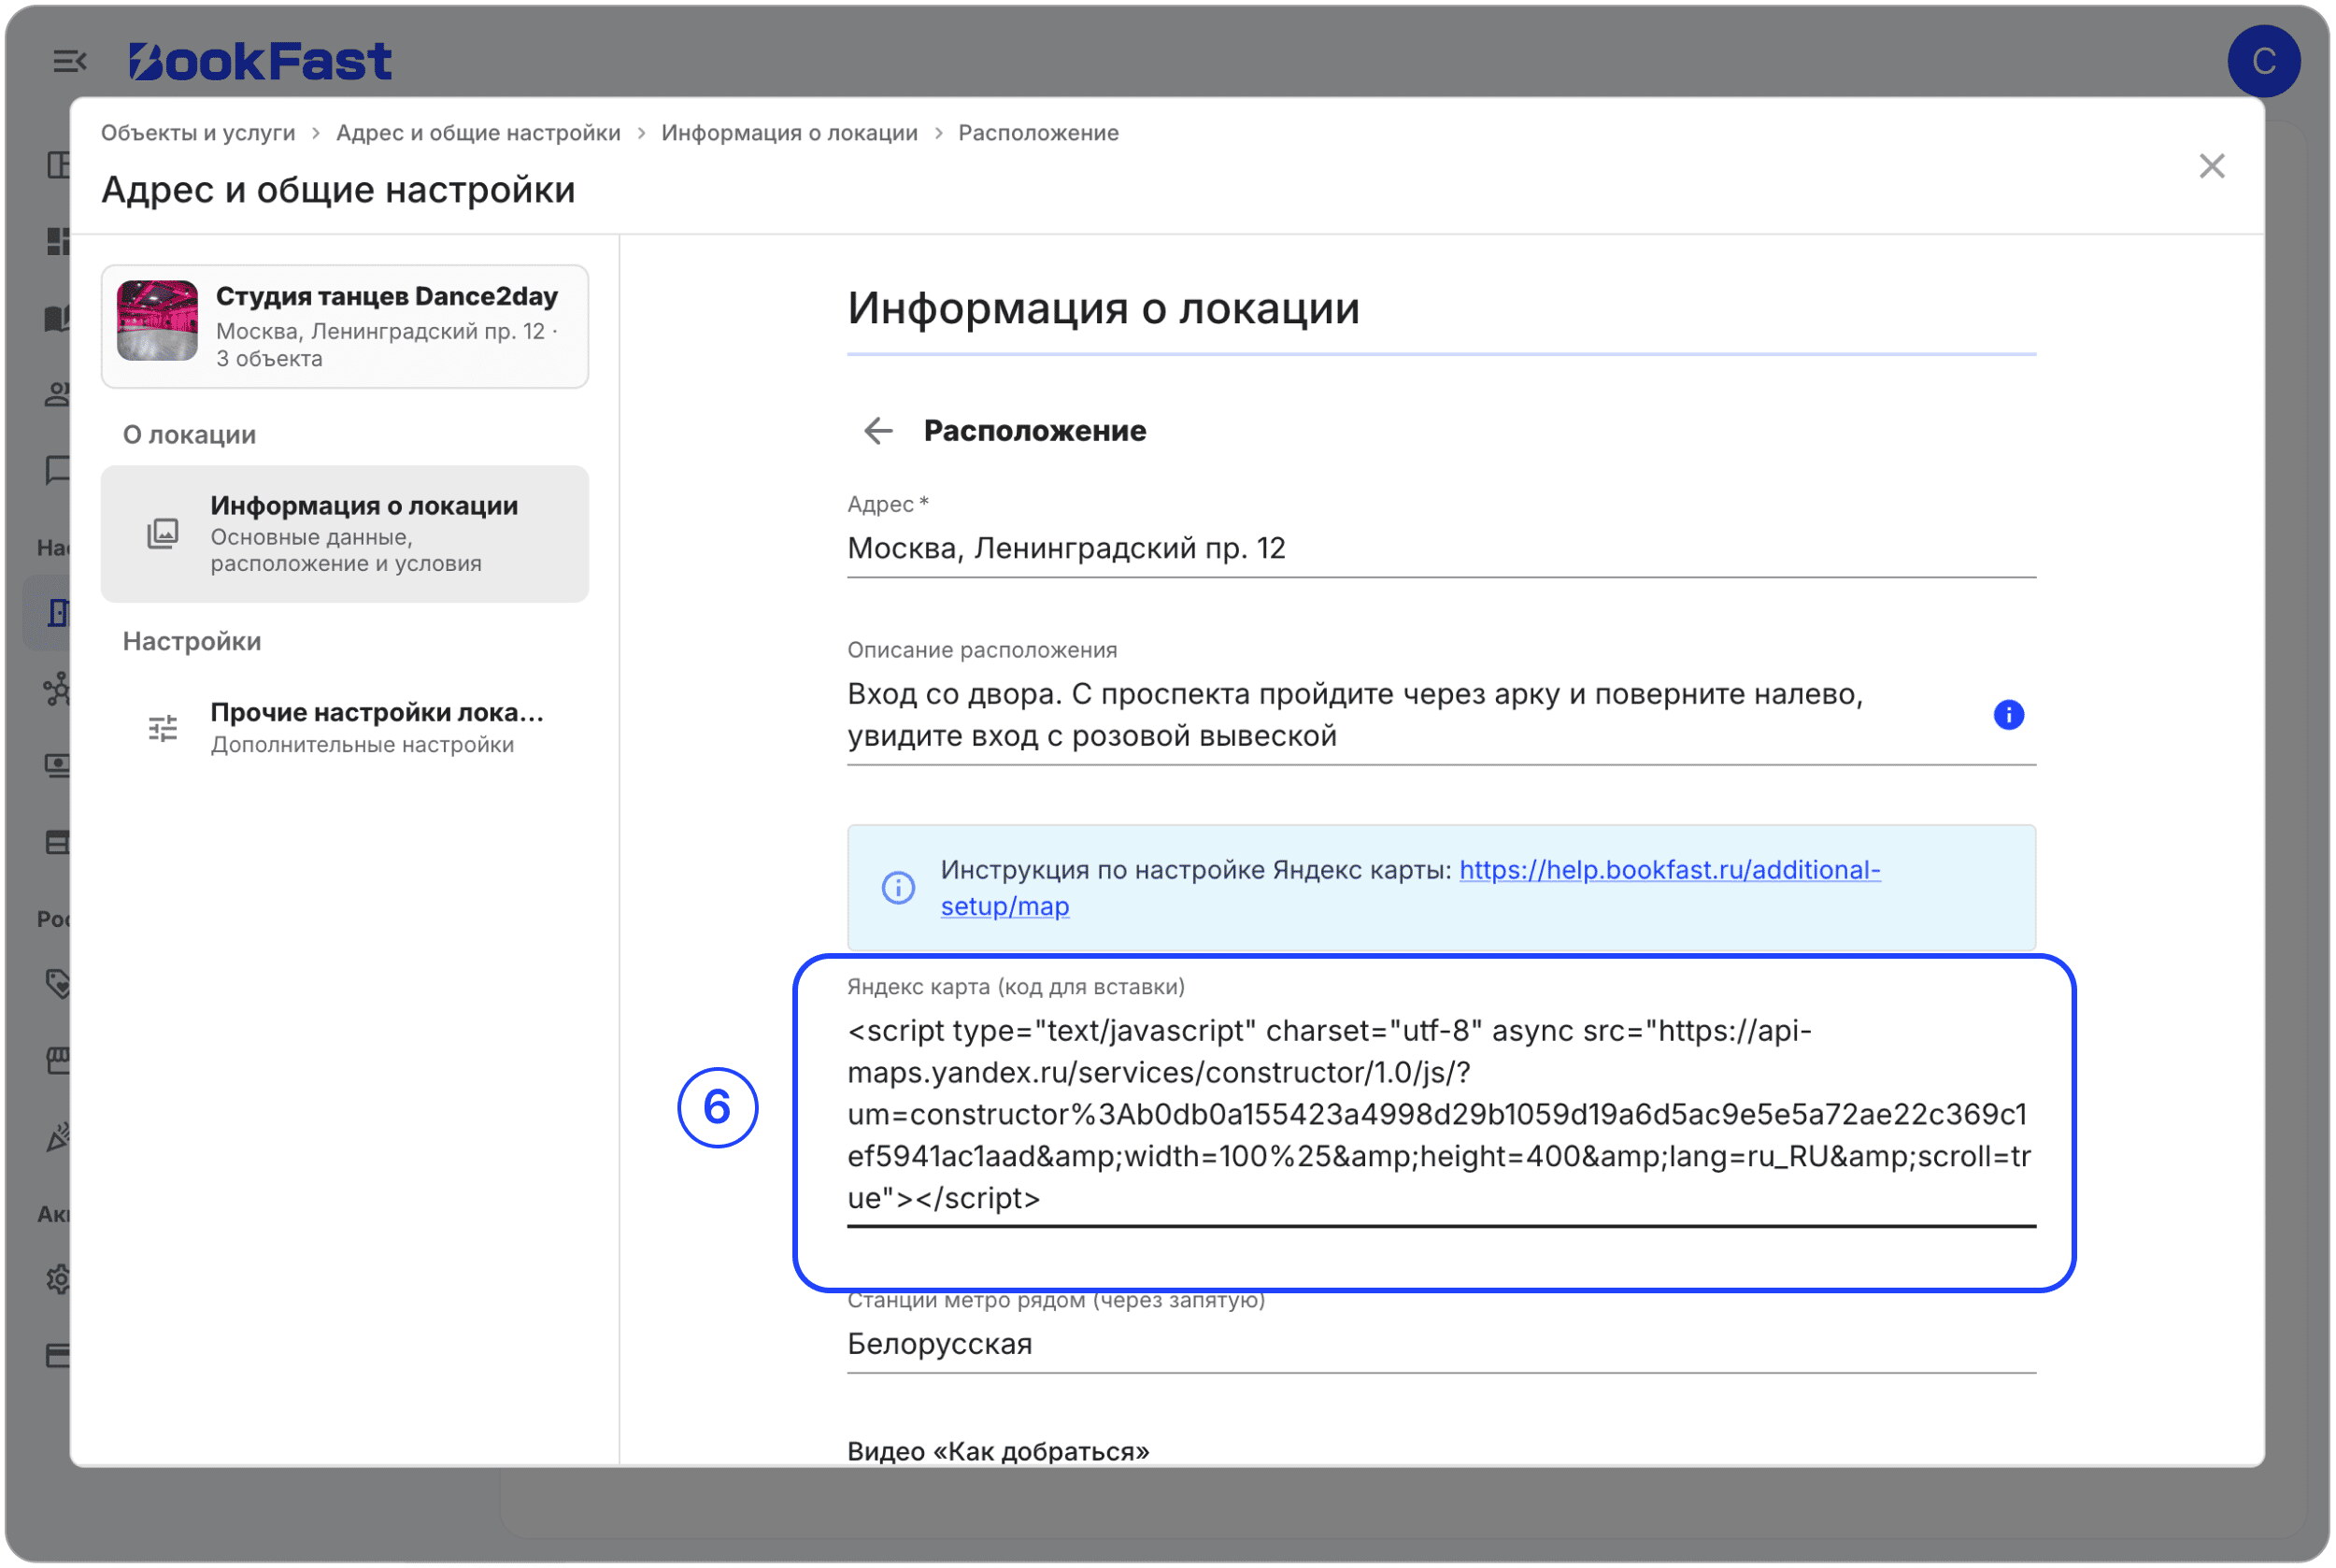Select Расположение breadcrumb item
This screenshot has height=1568, width=2336.
click(1038, 133)
